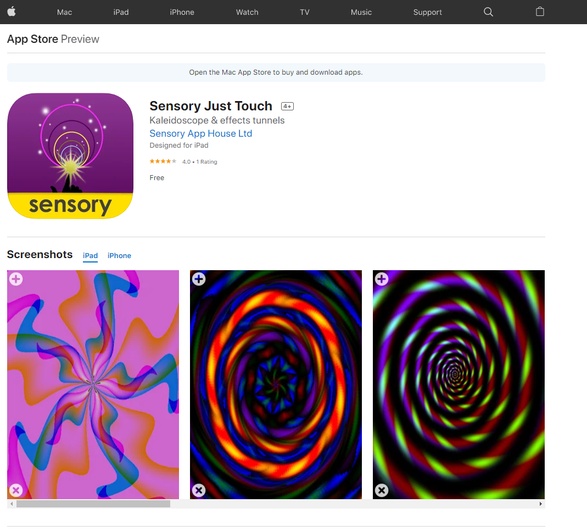This screenshot has height=531, width=587.
Task: Click the horizontal screenshots scrollbar thumb
Action: [93, 504]
